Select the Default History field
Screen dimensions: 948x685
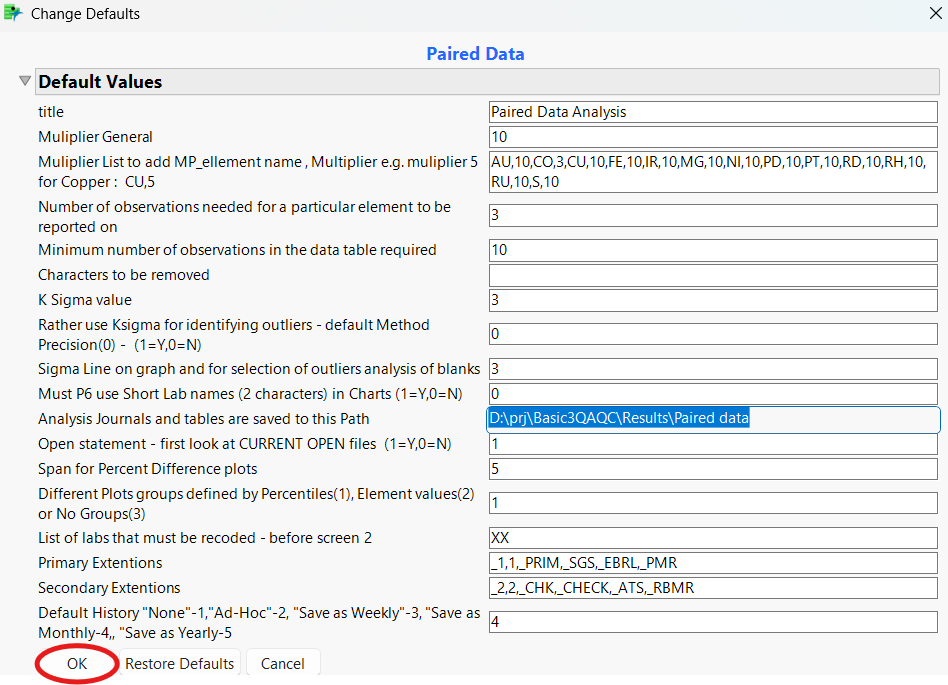[x=712, y=622]
